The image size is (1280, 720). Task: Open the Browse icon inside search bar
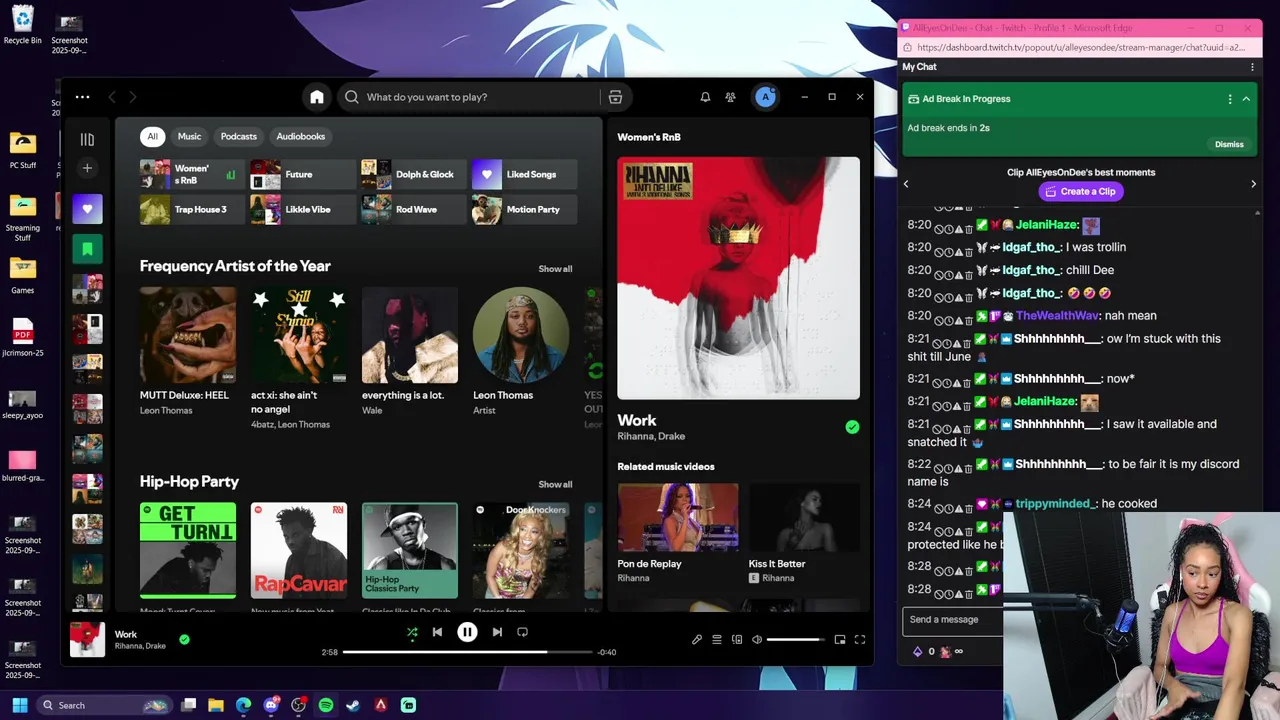click(615, 97)
